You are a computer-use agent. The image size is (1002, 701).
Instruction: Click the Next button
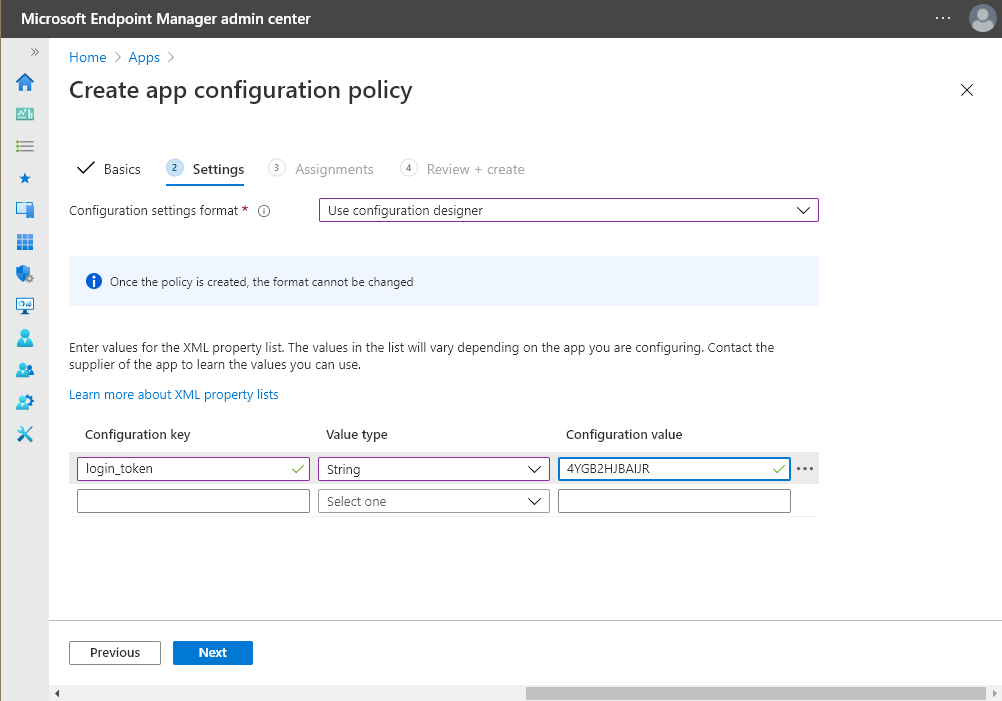[x=213, y=652]
